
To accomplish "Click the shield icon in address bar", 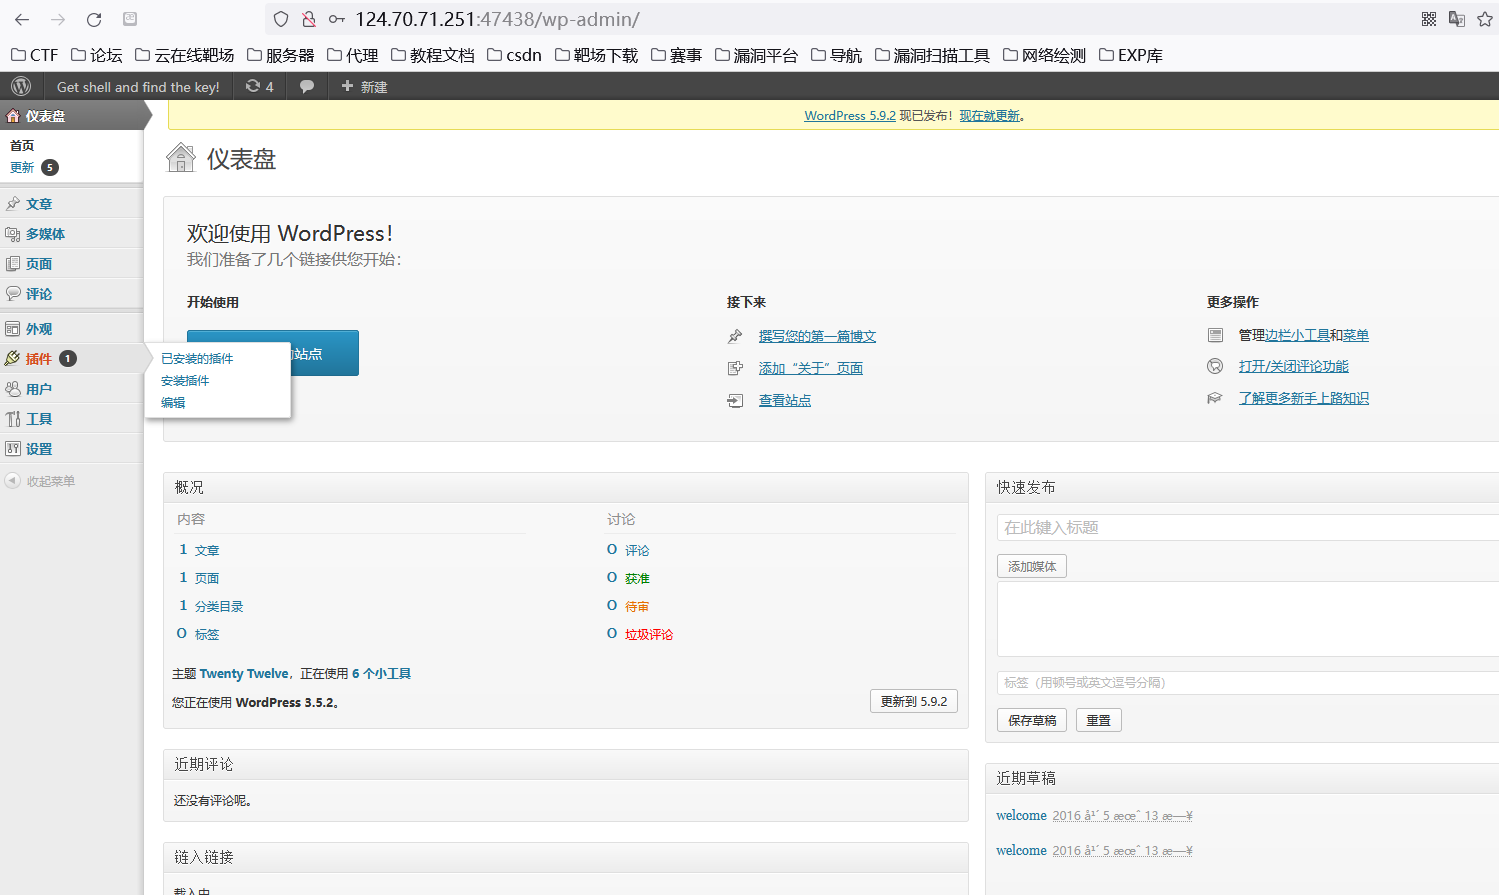I will coord(281,19).
